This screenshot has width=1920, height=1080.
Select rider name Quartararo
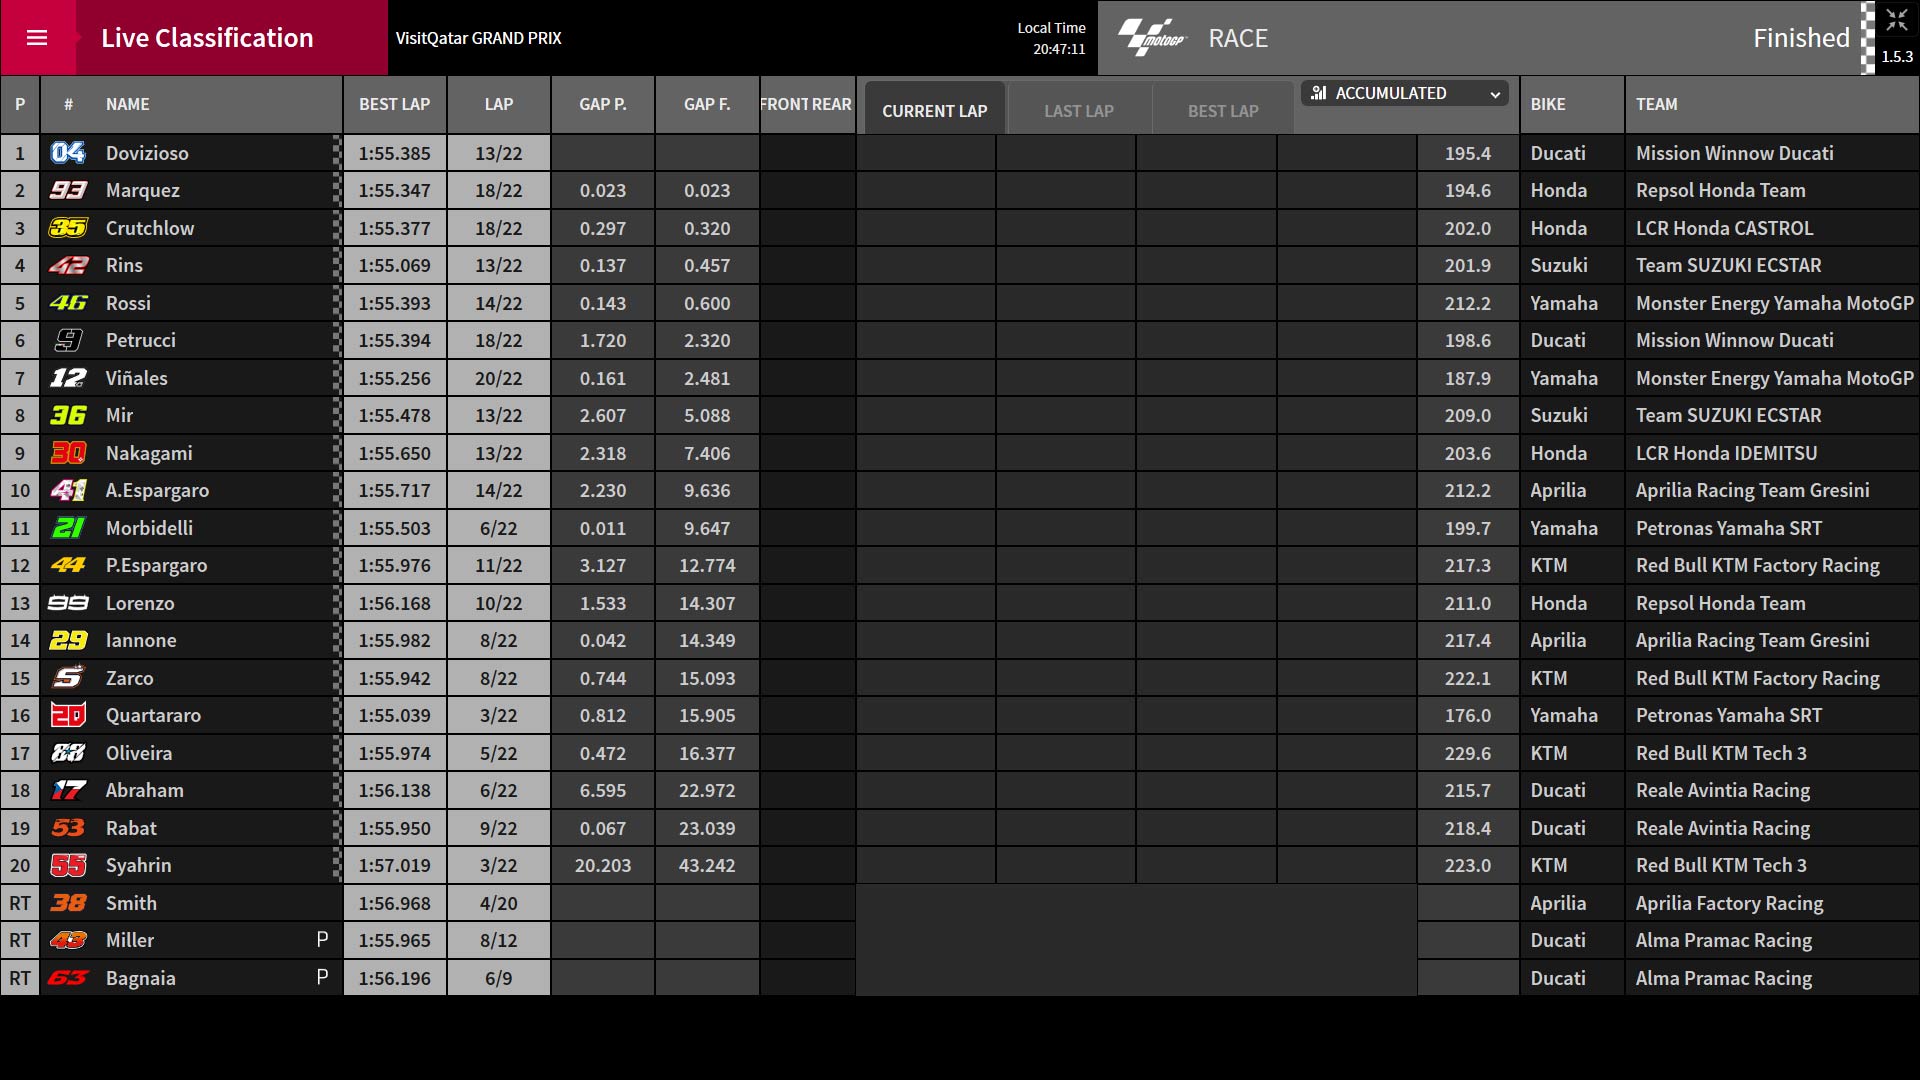pos(153,715)
